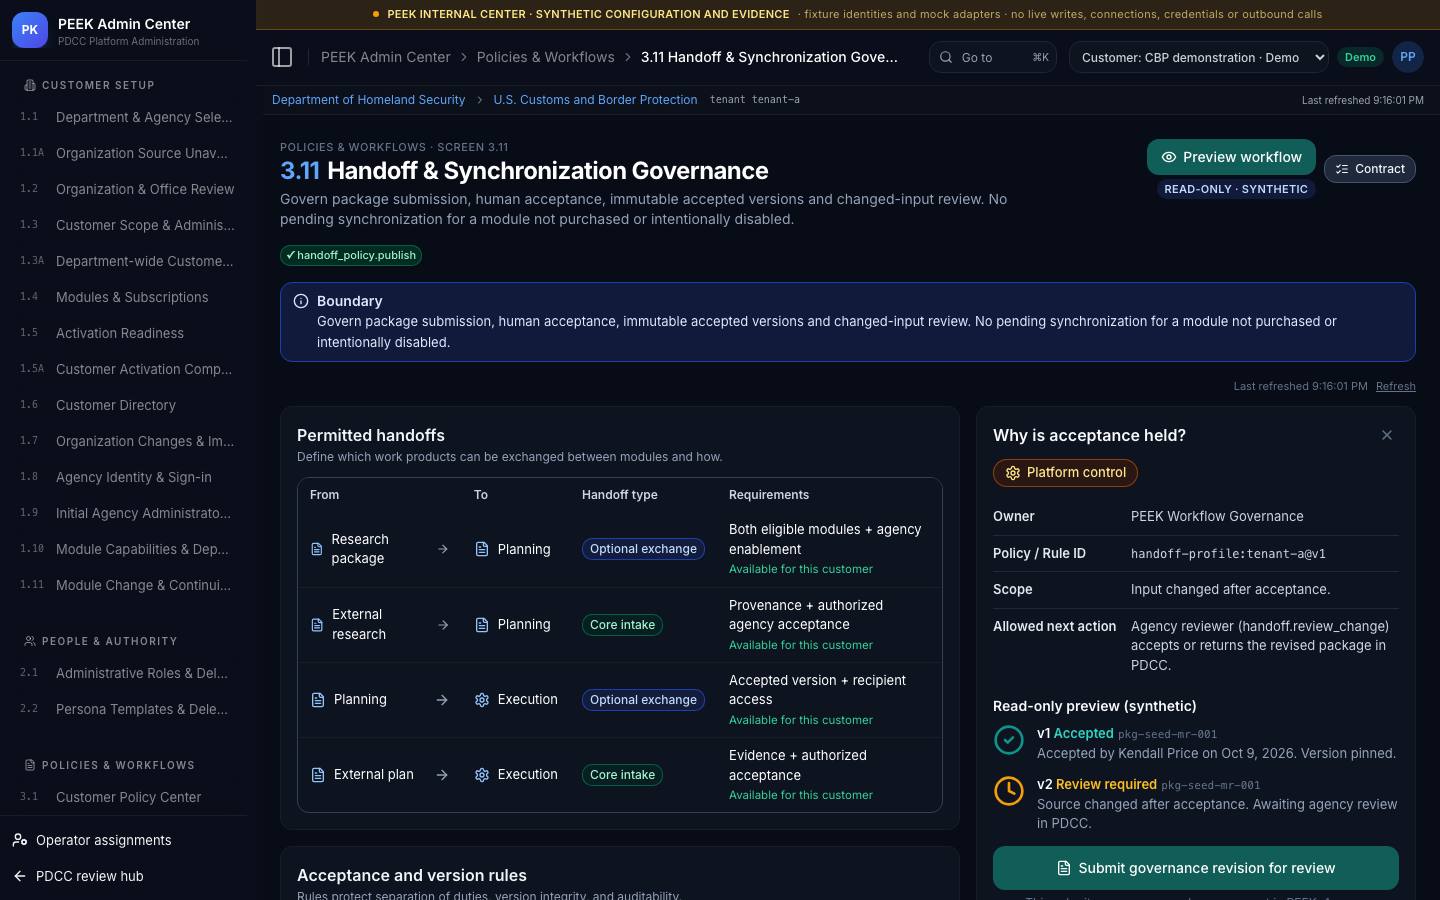Open Modules & Subscriptions in sidebar

[x=128, y=297]
